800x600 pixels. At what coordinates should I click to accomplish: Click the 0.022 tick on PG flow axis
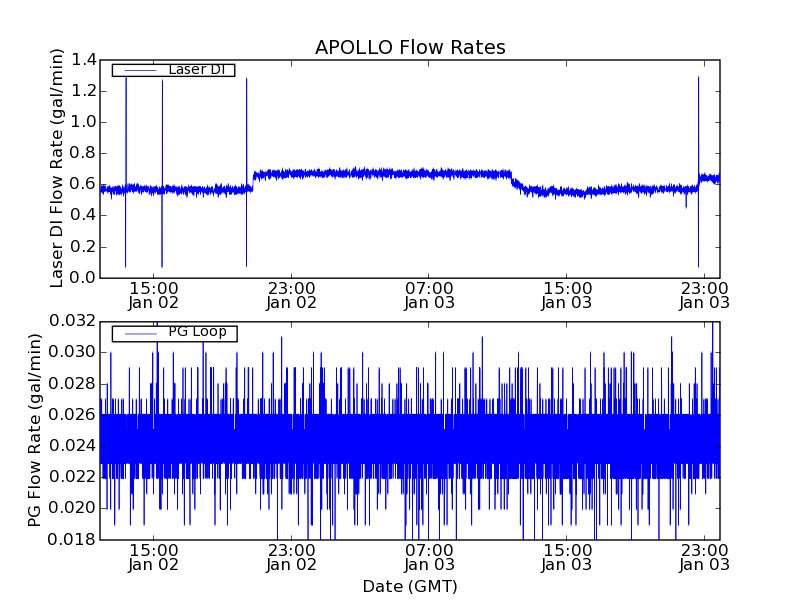click(x=72, y=477)
